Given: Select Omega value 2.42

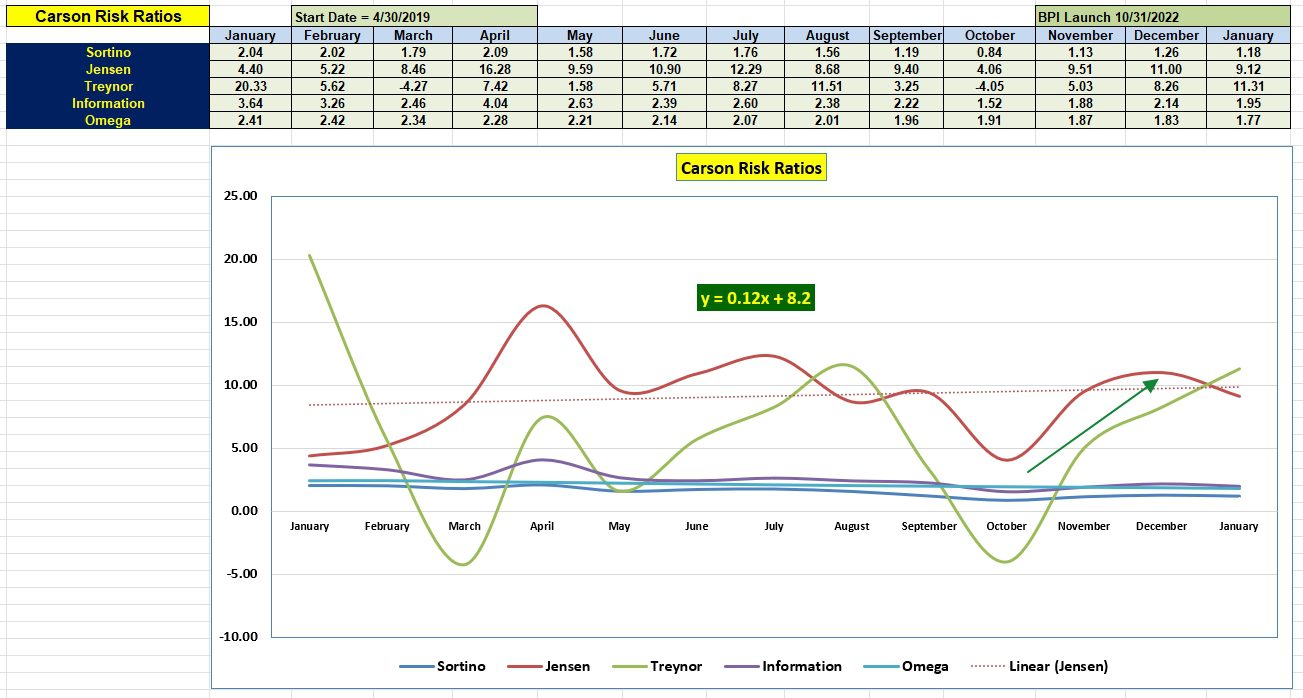Looking at the screenshot, I should (333, 120).
